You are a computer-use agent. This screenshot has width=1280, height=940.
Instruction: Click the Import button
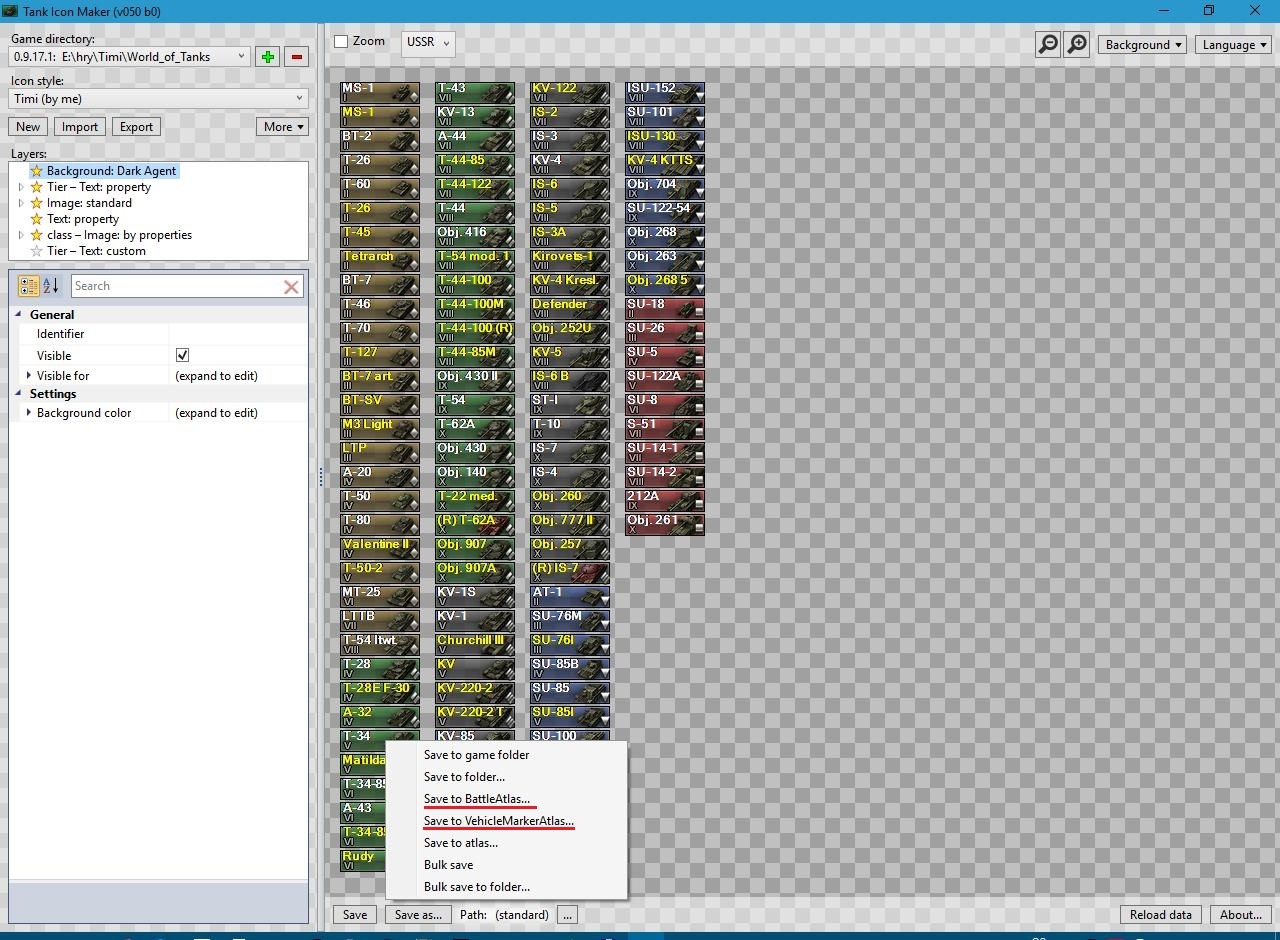click(x=80, y=127)
